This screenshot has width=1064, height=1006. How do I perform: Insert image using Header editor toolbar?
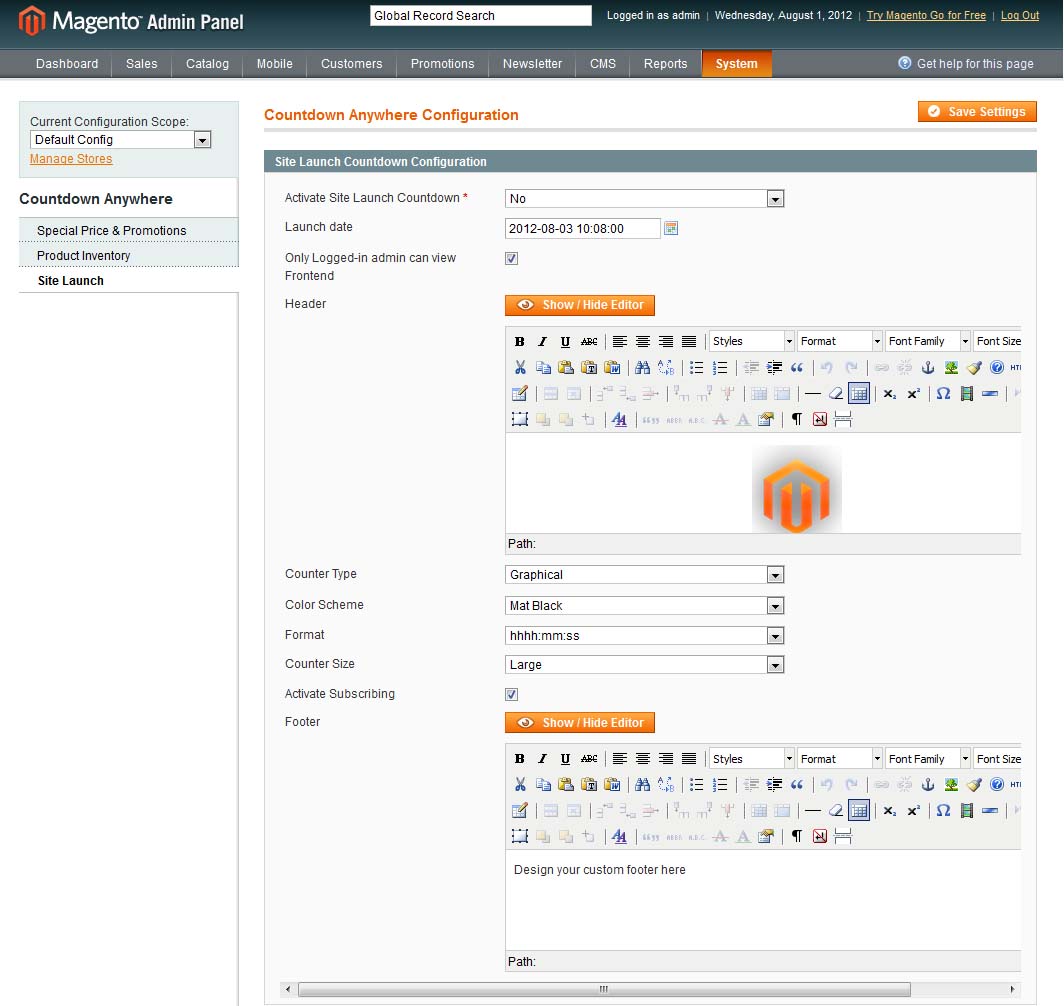tap(951, 368)
